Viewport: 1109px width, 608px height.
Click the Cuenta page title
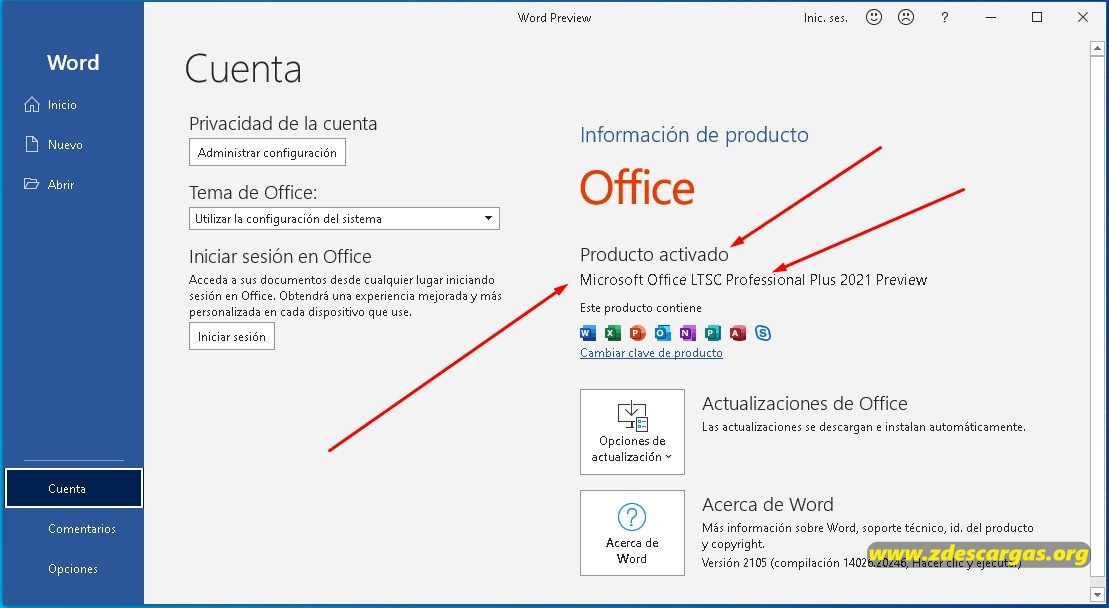pyautogui.click(x=243, y=69)
